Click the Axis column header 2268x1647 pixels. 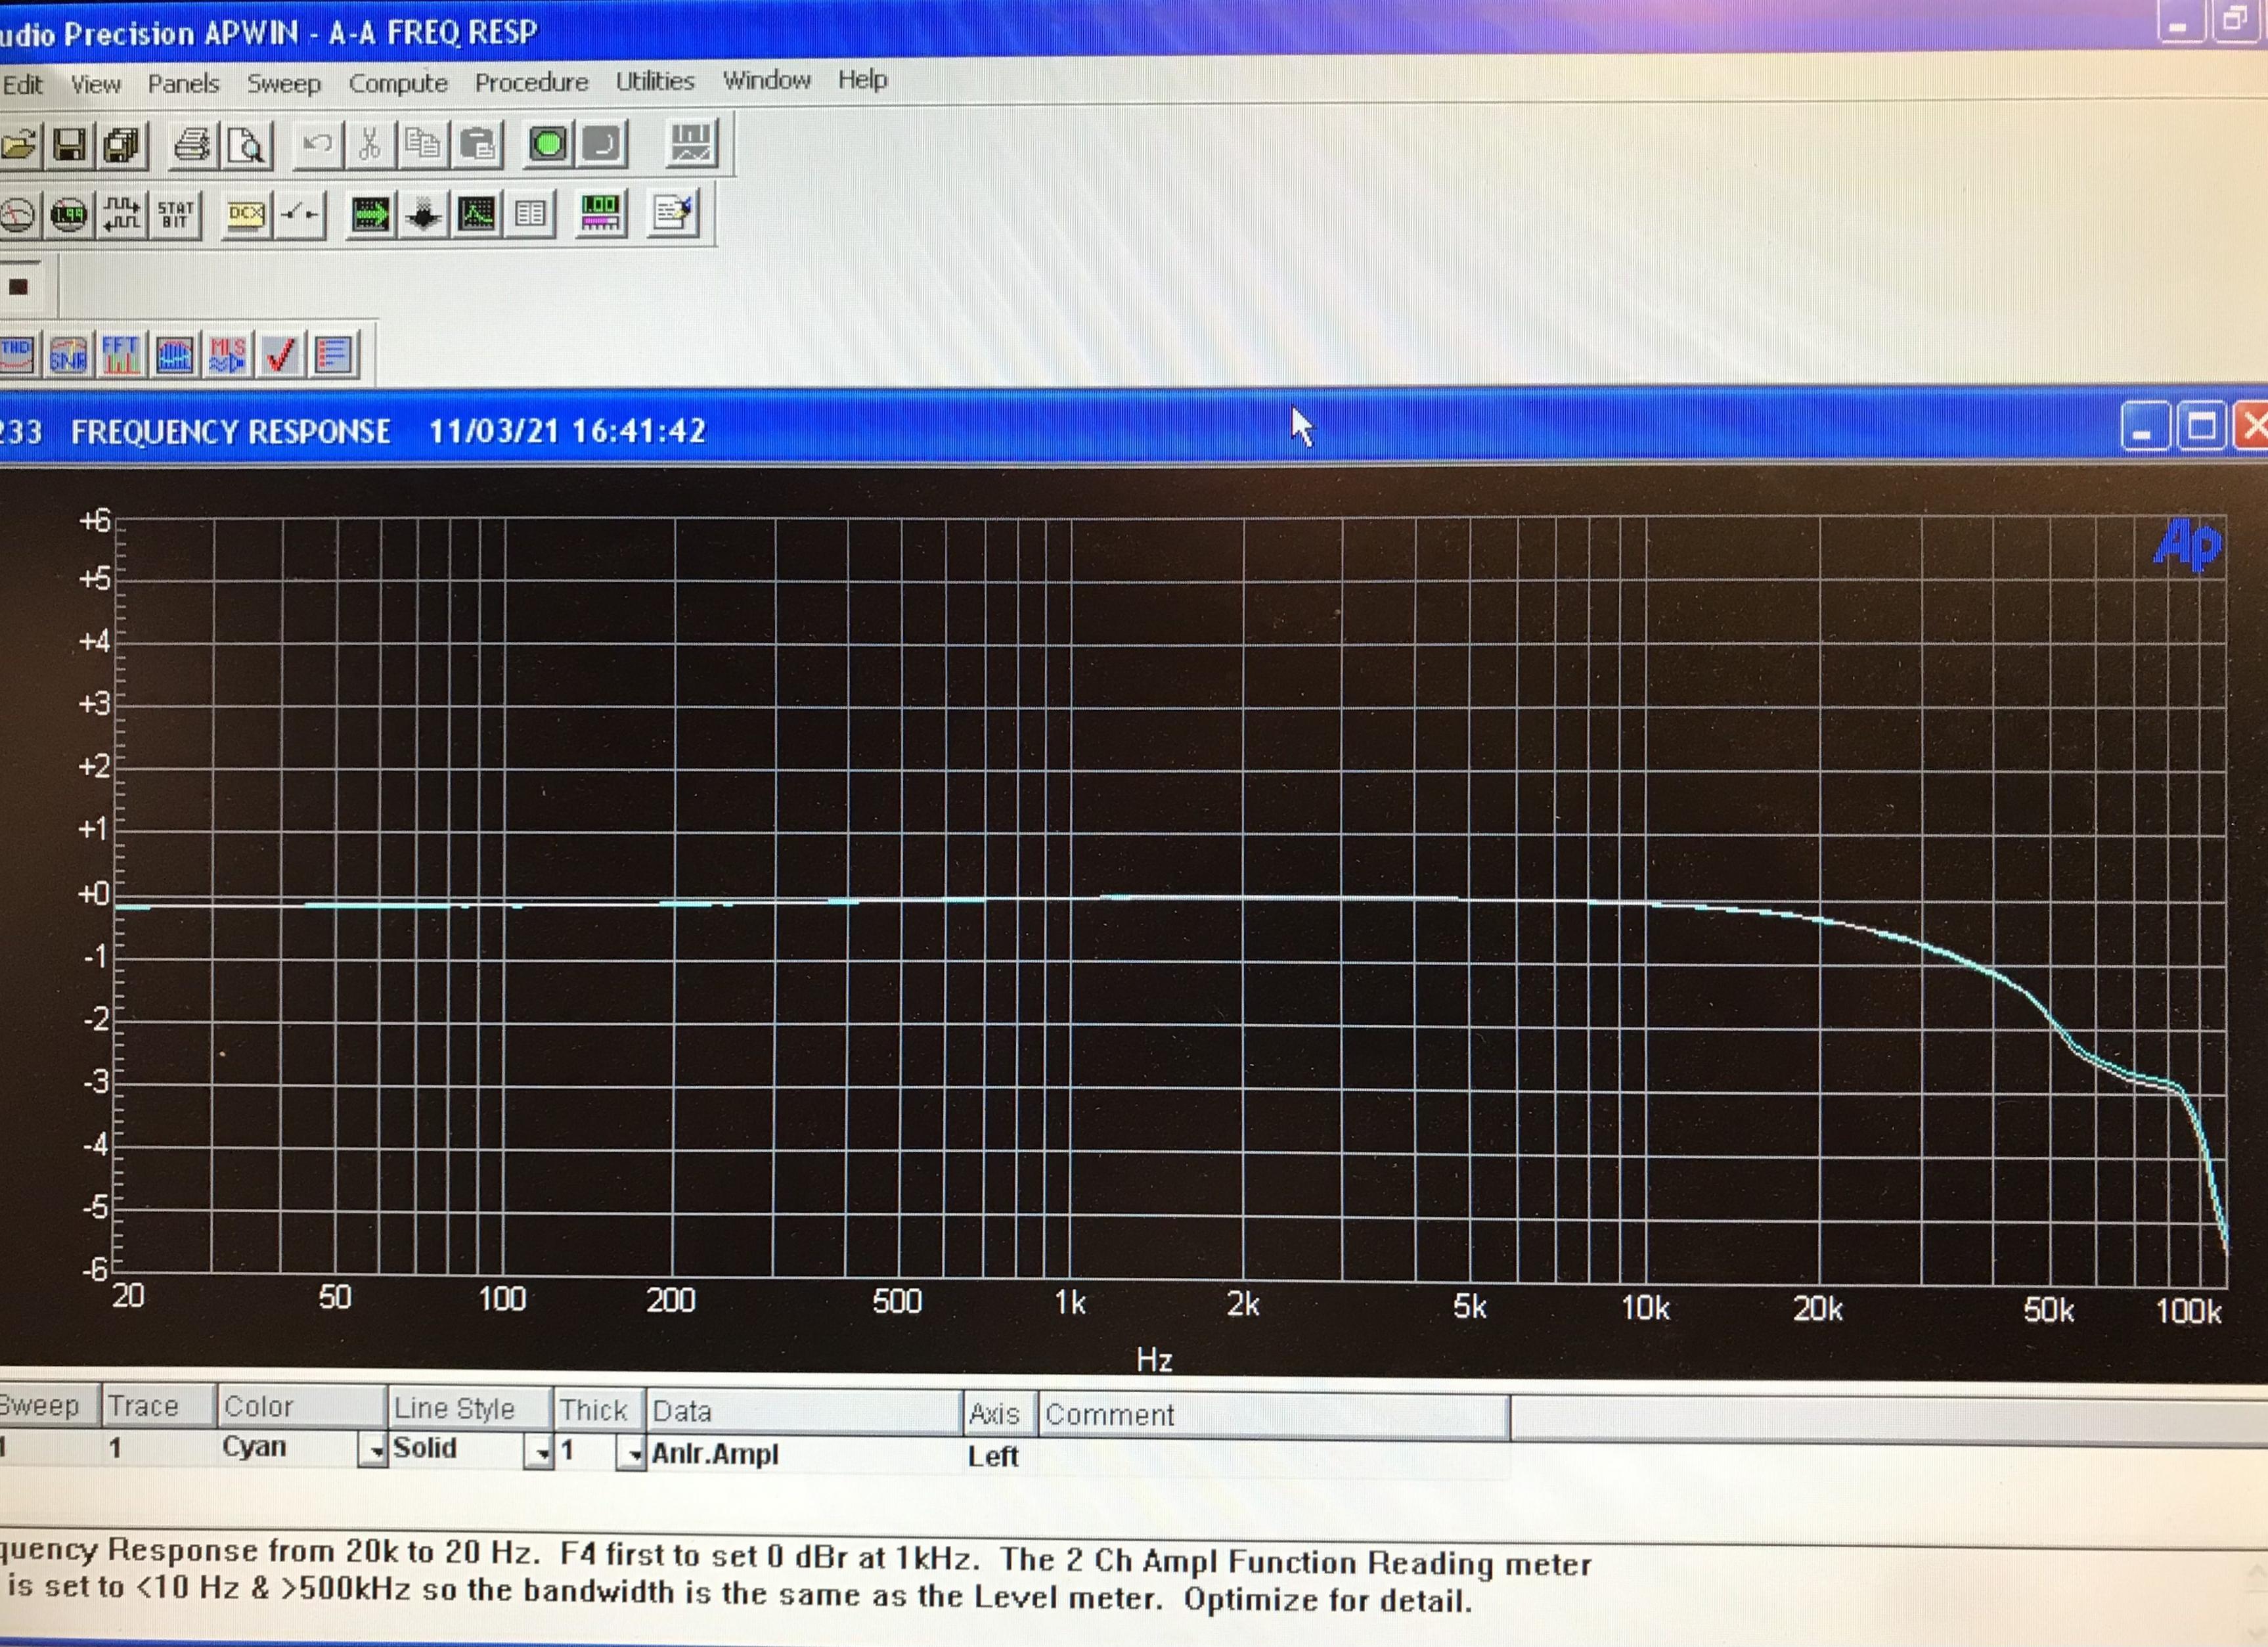pyautogui.click(x=1000, y=1413)
